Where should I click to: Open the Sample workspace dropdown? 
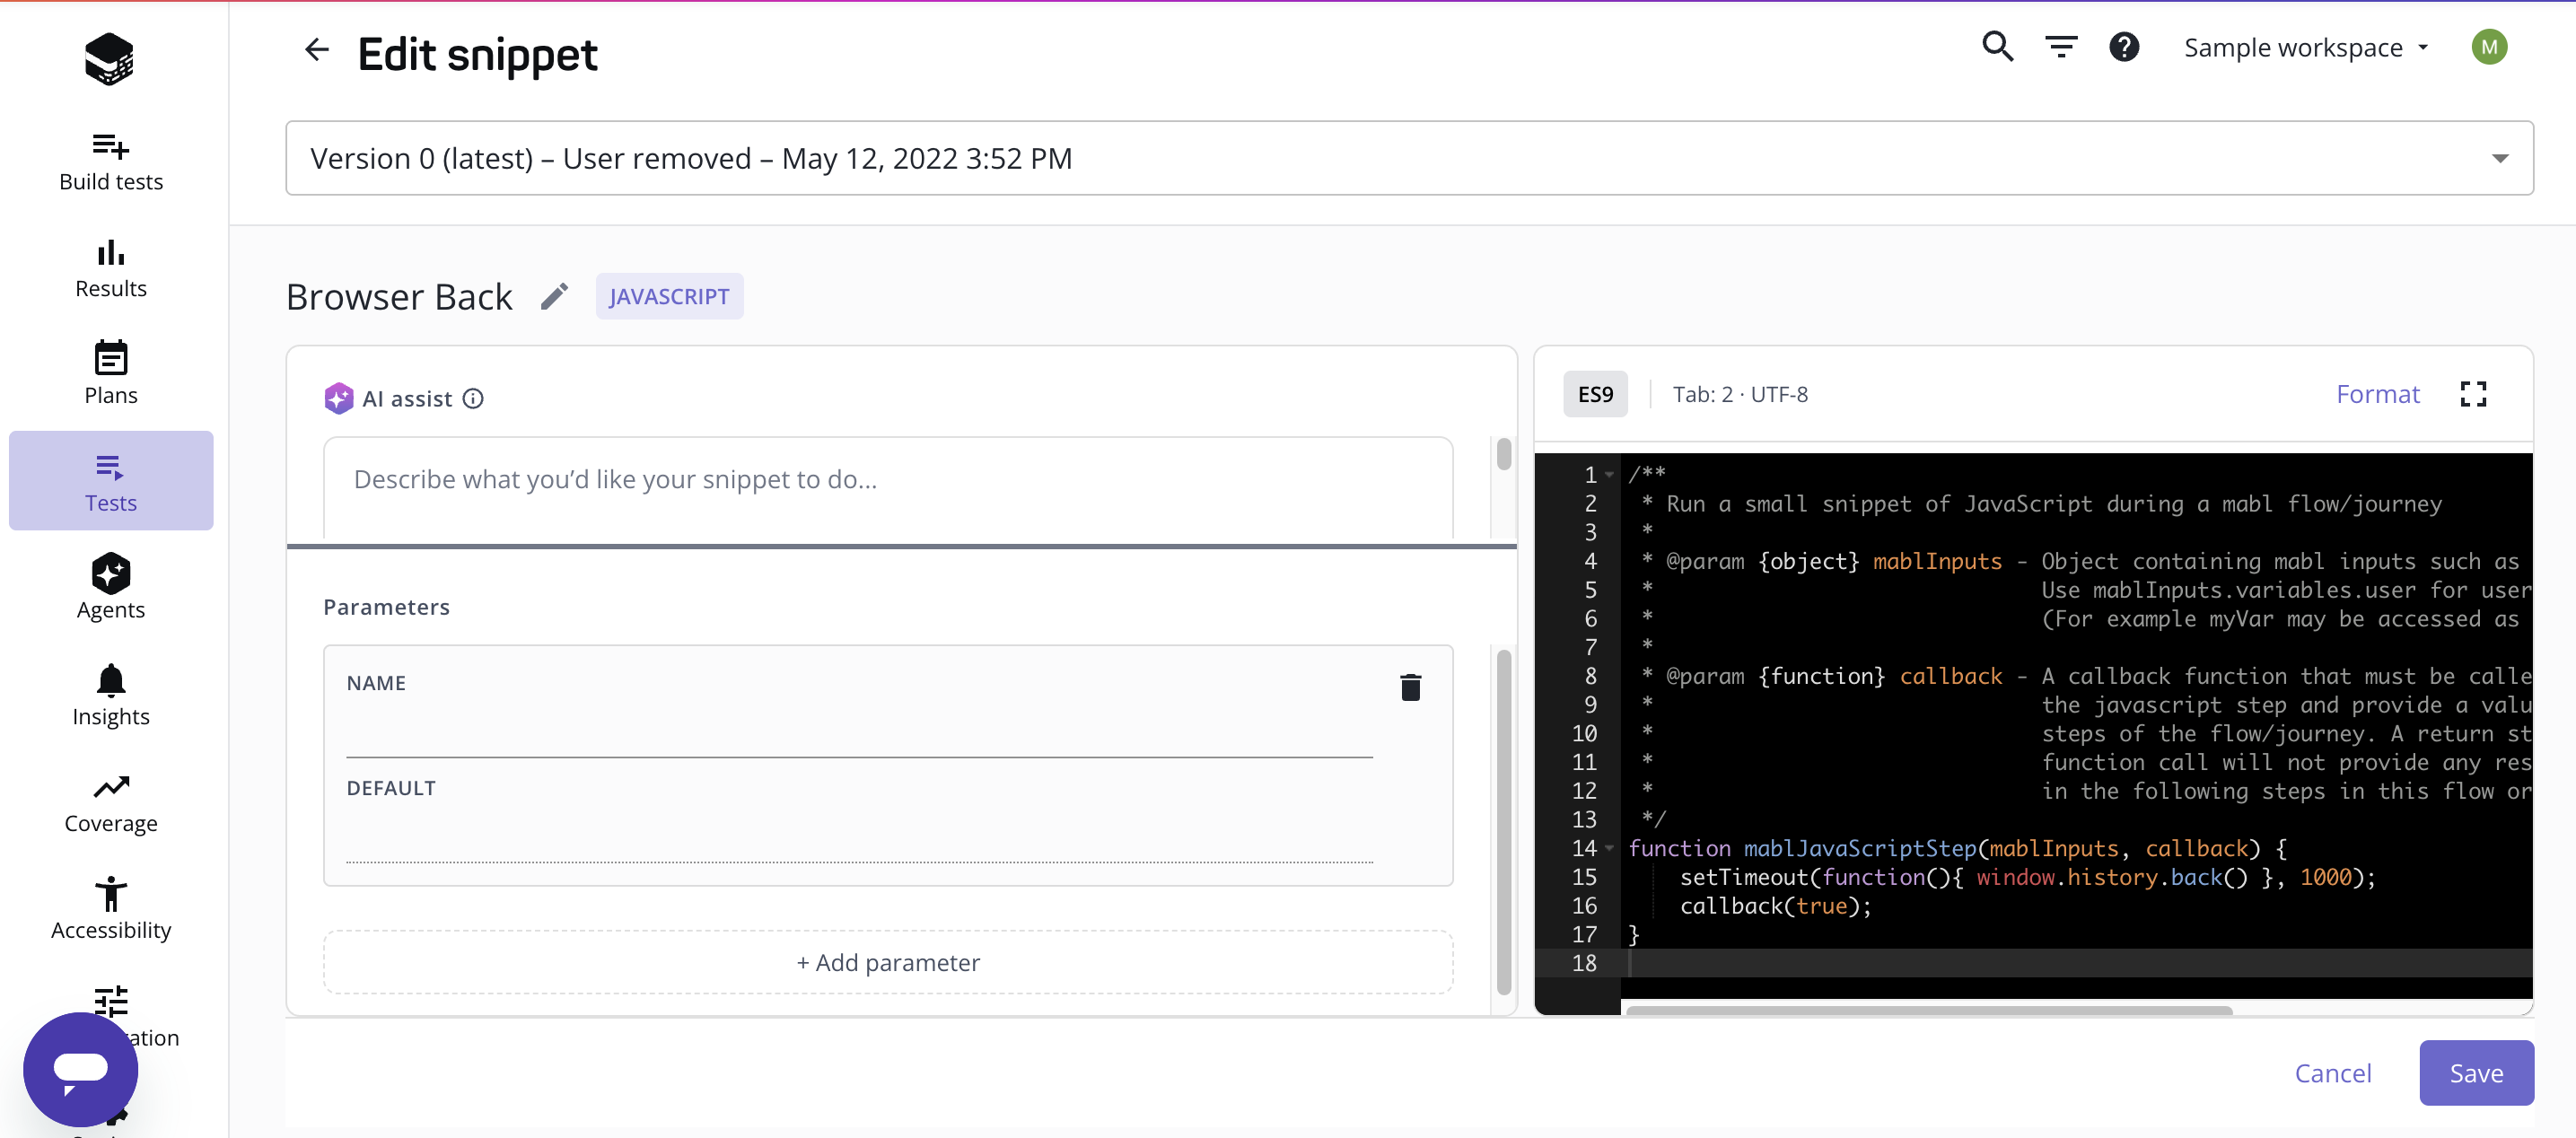point(2306,47)
